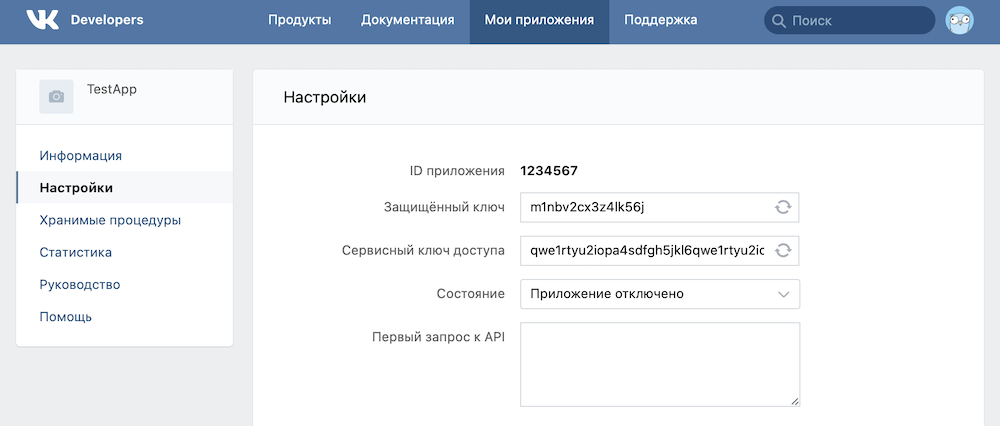Focus the Поиск search field
The height and width of the screenshot is (426, 1000).
849,20
